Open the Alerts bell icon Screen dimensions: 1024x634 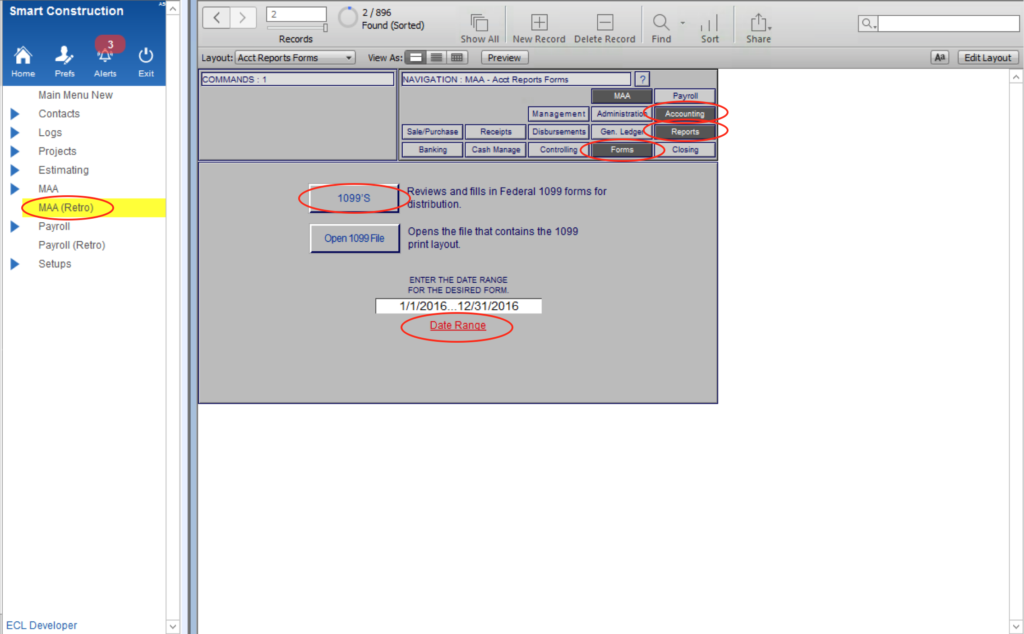(105, 56)
